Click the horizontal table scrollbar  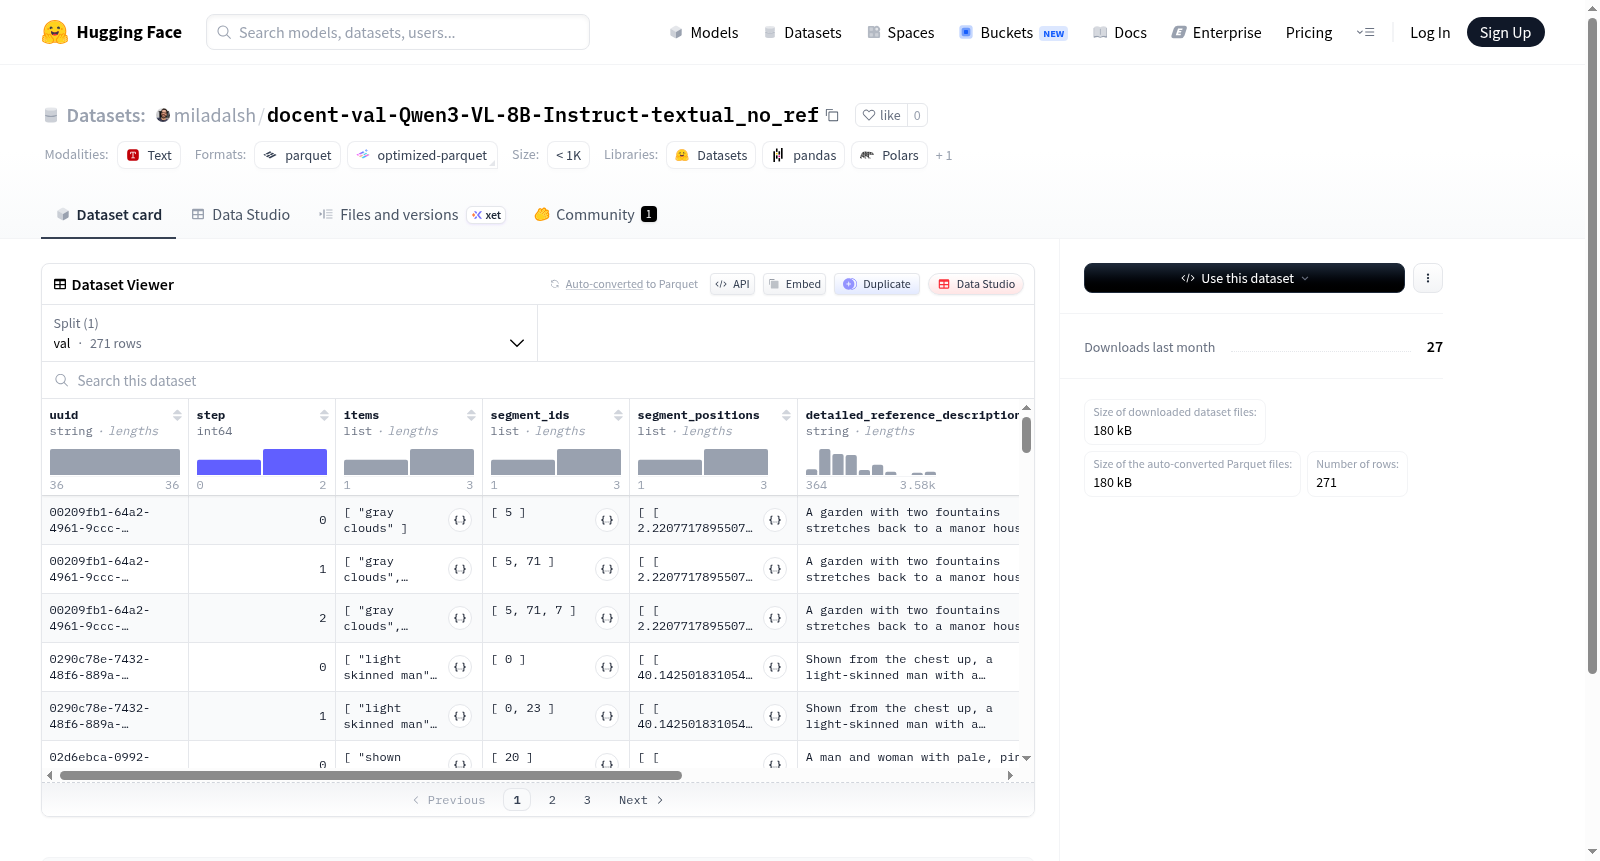point(371,775)
